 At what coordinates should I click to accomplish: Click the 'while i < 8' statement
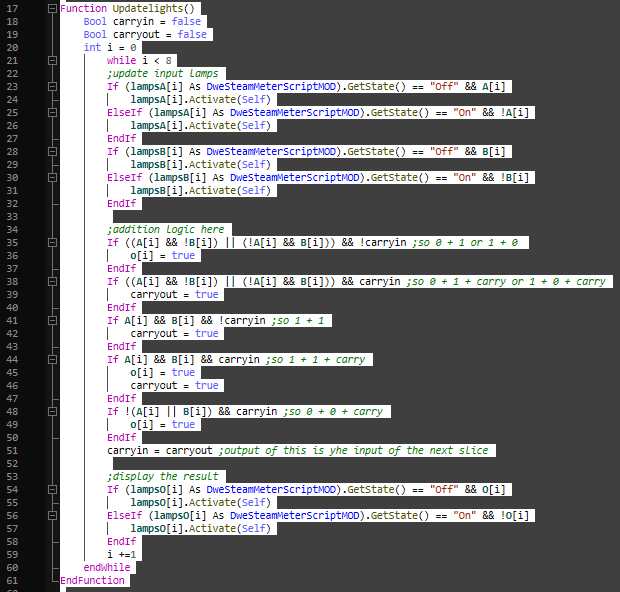pos(139,61)
